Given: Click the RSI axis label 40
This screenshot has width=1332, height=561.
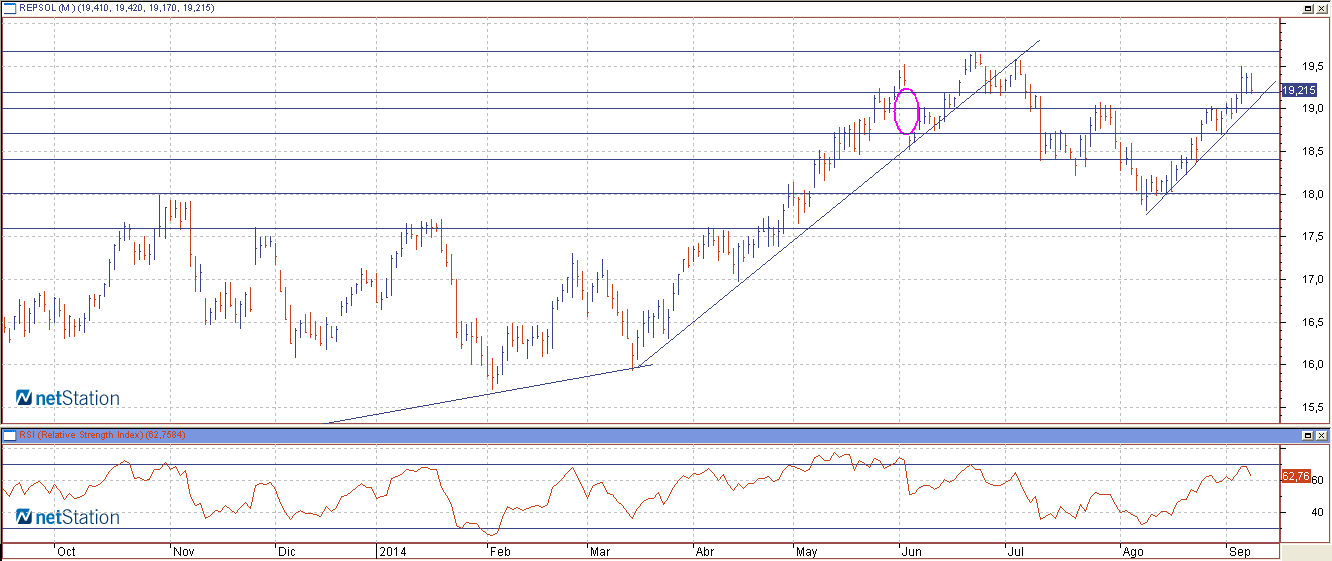Looking at the screenshot, I should [x=1318, y=512].
